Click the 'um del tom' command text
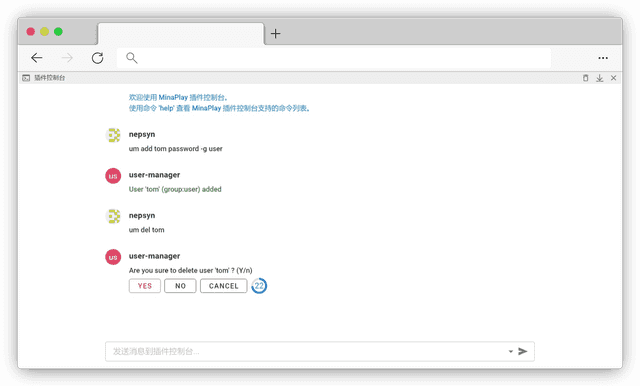The height and width of the screenshot is (386, 640). click(x=147, y=230)
